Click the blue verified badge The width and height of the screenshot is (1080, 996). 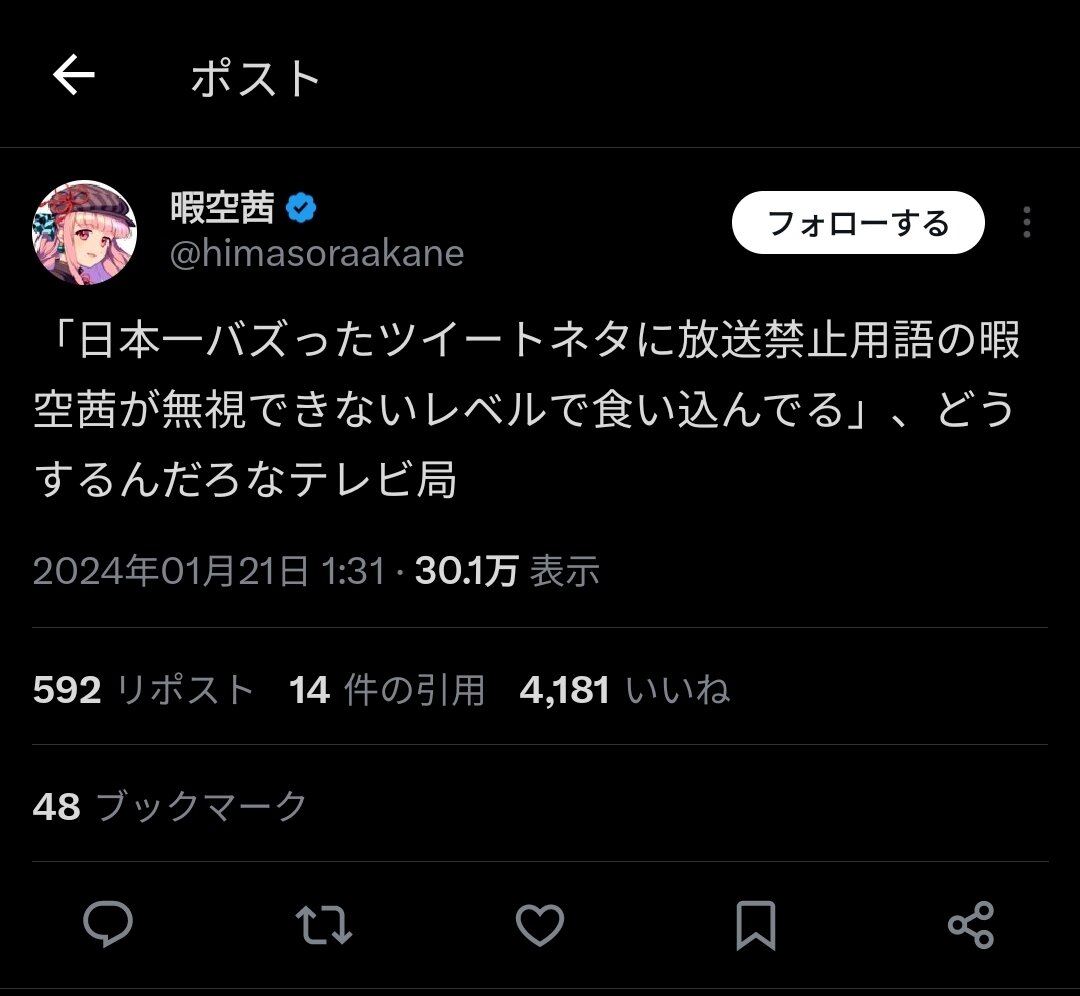(301, 208)
